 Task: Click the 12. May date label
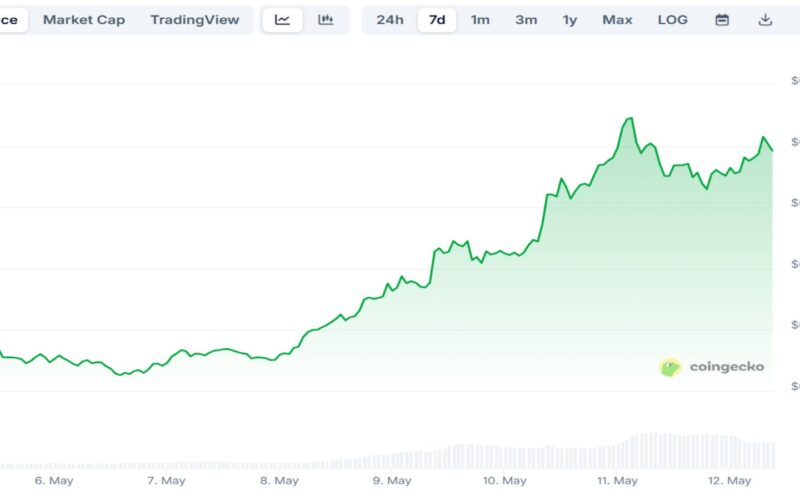pos(730,481)
